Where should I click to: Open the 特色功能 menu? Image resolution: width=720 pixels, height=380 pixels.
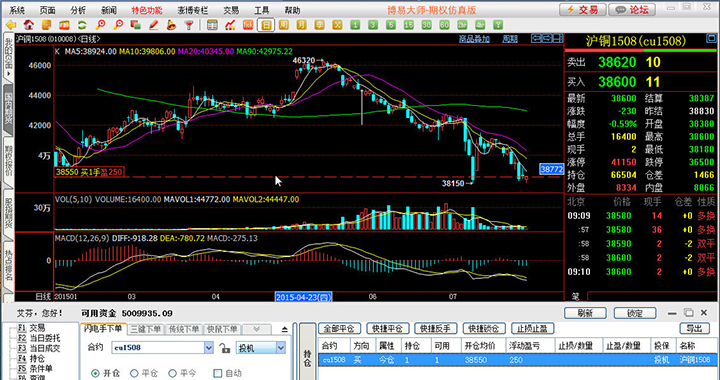coord(147,10)
